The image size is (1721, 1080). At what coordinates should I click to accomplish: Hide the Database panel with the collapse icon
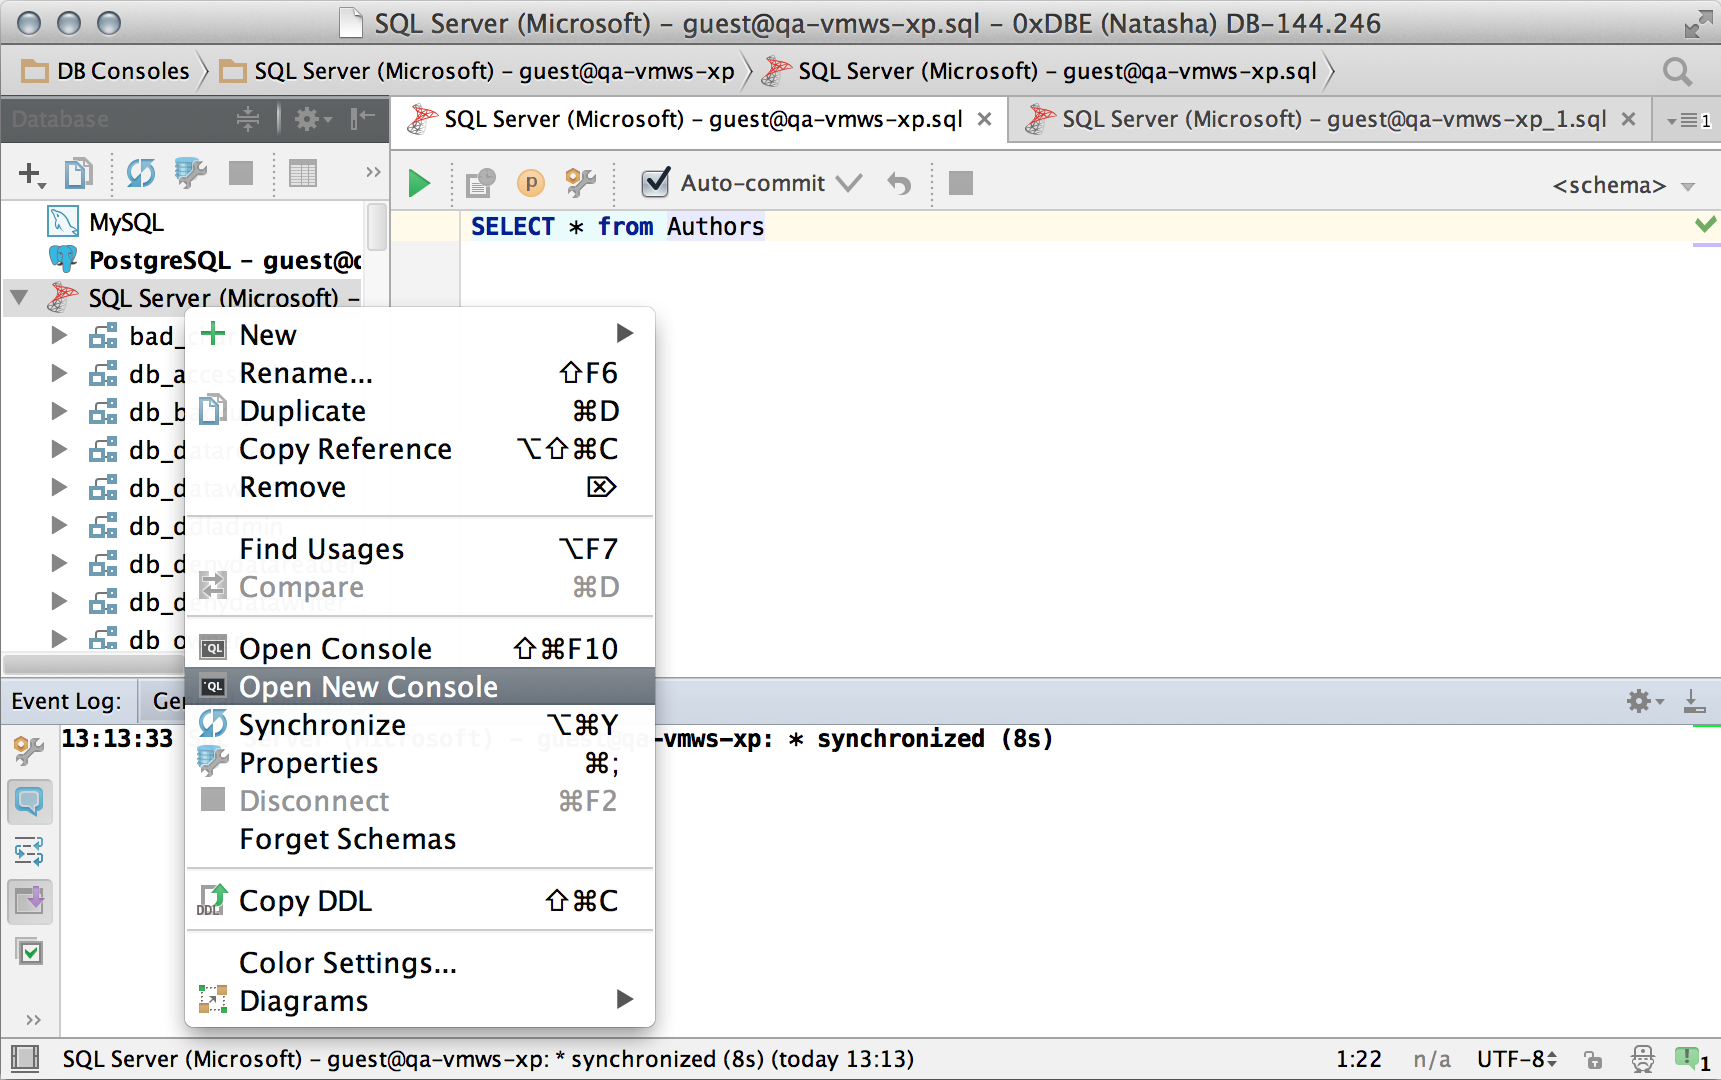(362, 119)
